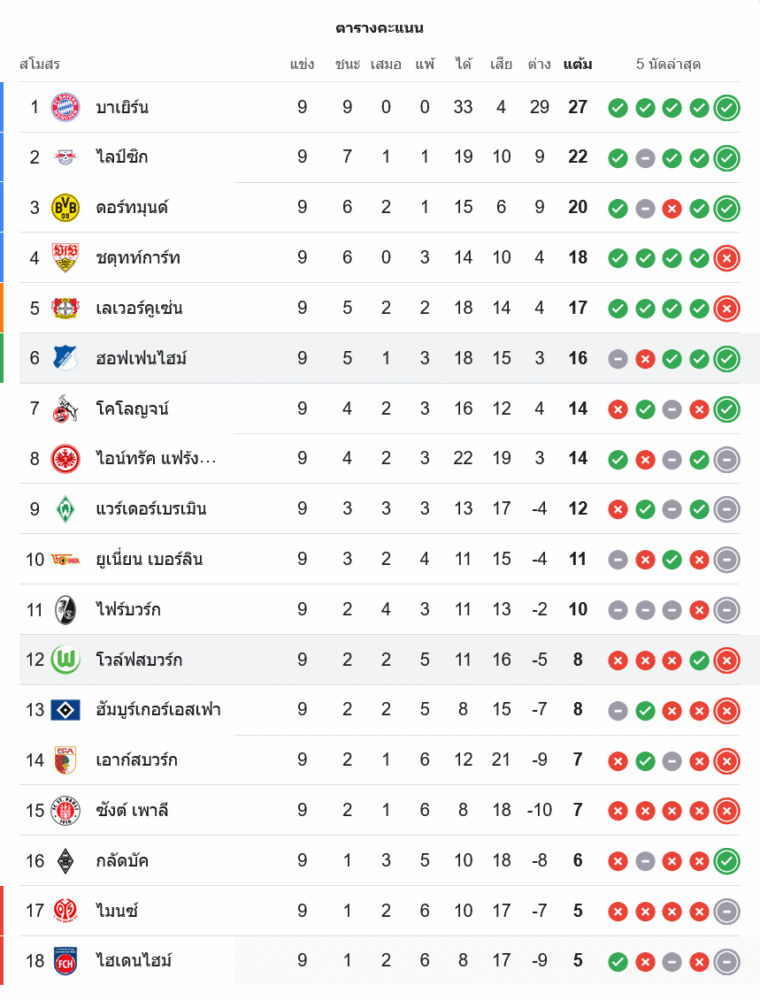Viewport: 760px width, 1000px height.
Task: Click the Wolfsburg club logo
Action: (65, 660)
